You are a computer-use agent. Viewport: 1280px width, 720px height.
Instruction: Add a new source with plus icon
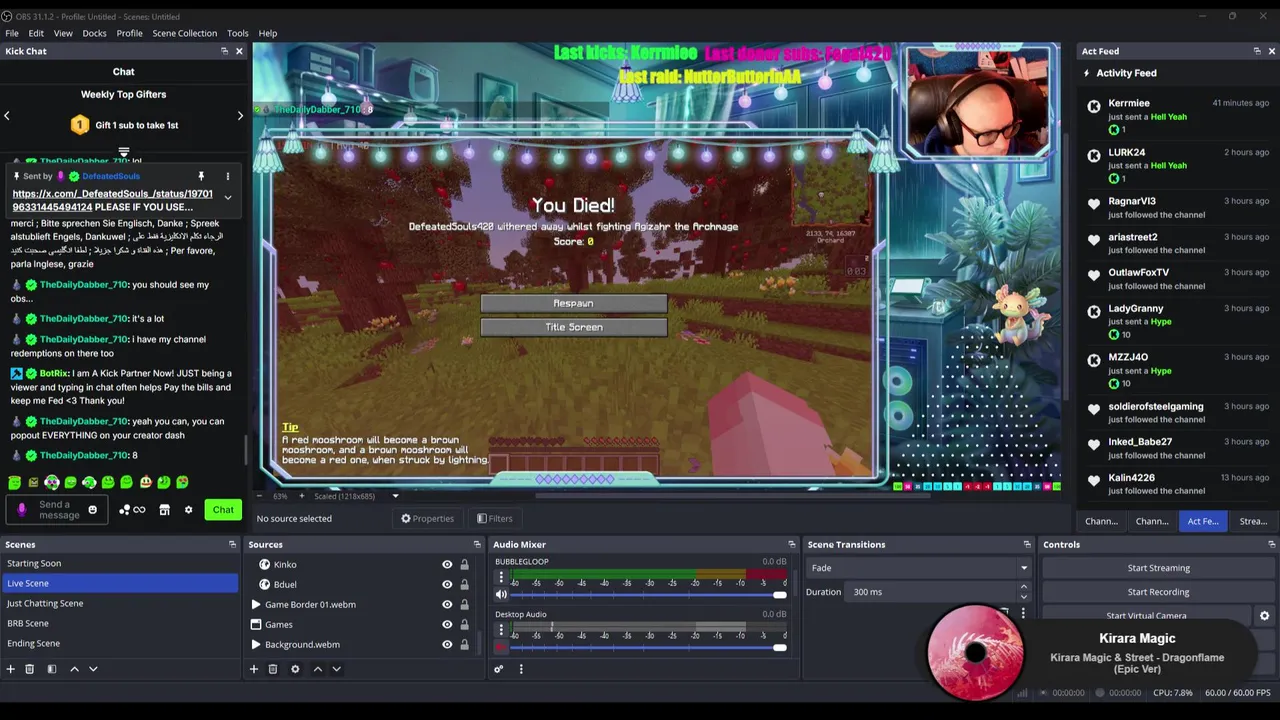point(254,669)
